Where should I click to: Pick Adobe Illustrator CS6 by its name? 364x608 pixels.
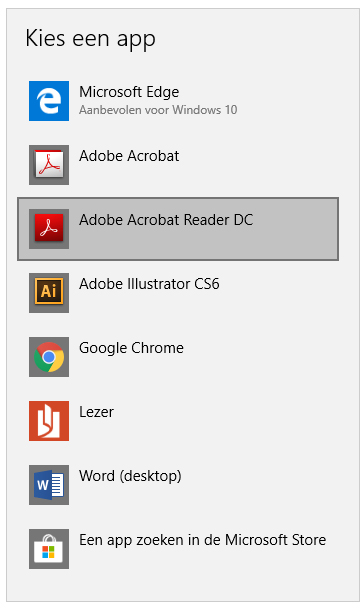149,284
